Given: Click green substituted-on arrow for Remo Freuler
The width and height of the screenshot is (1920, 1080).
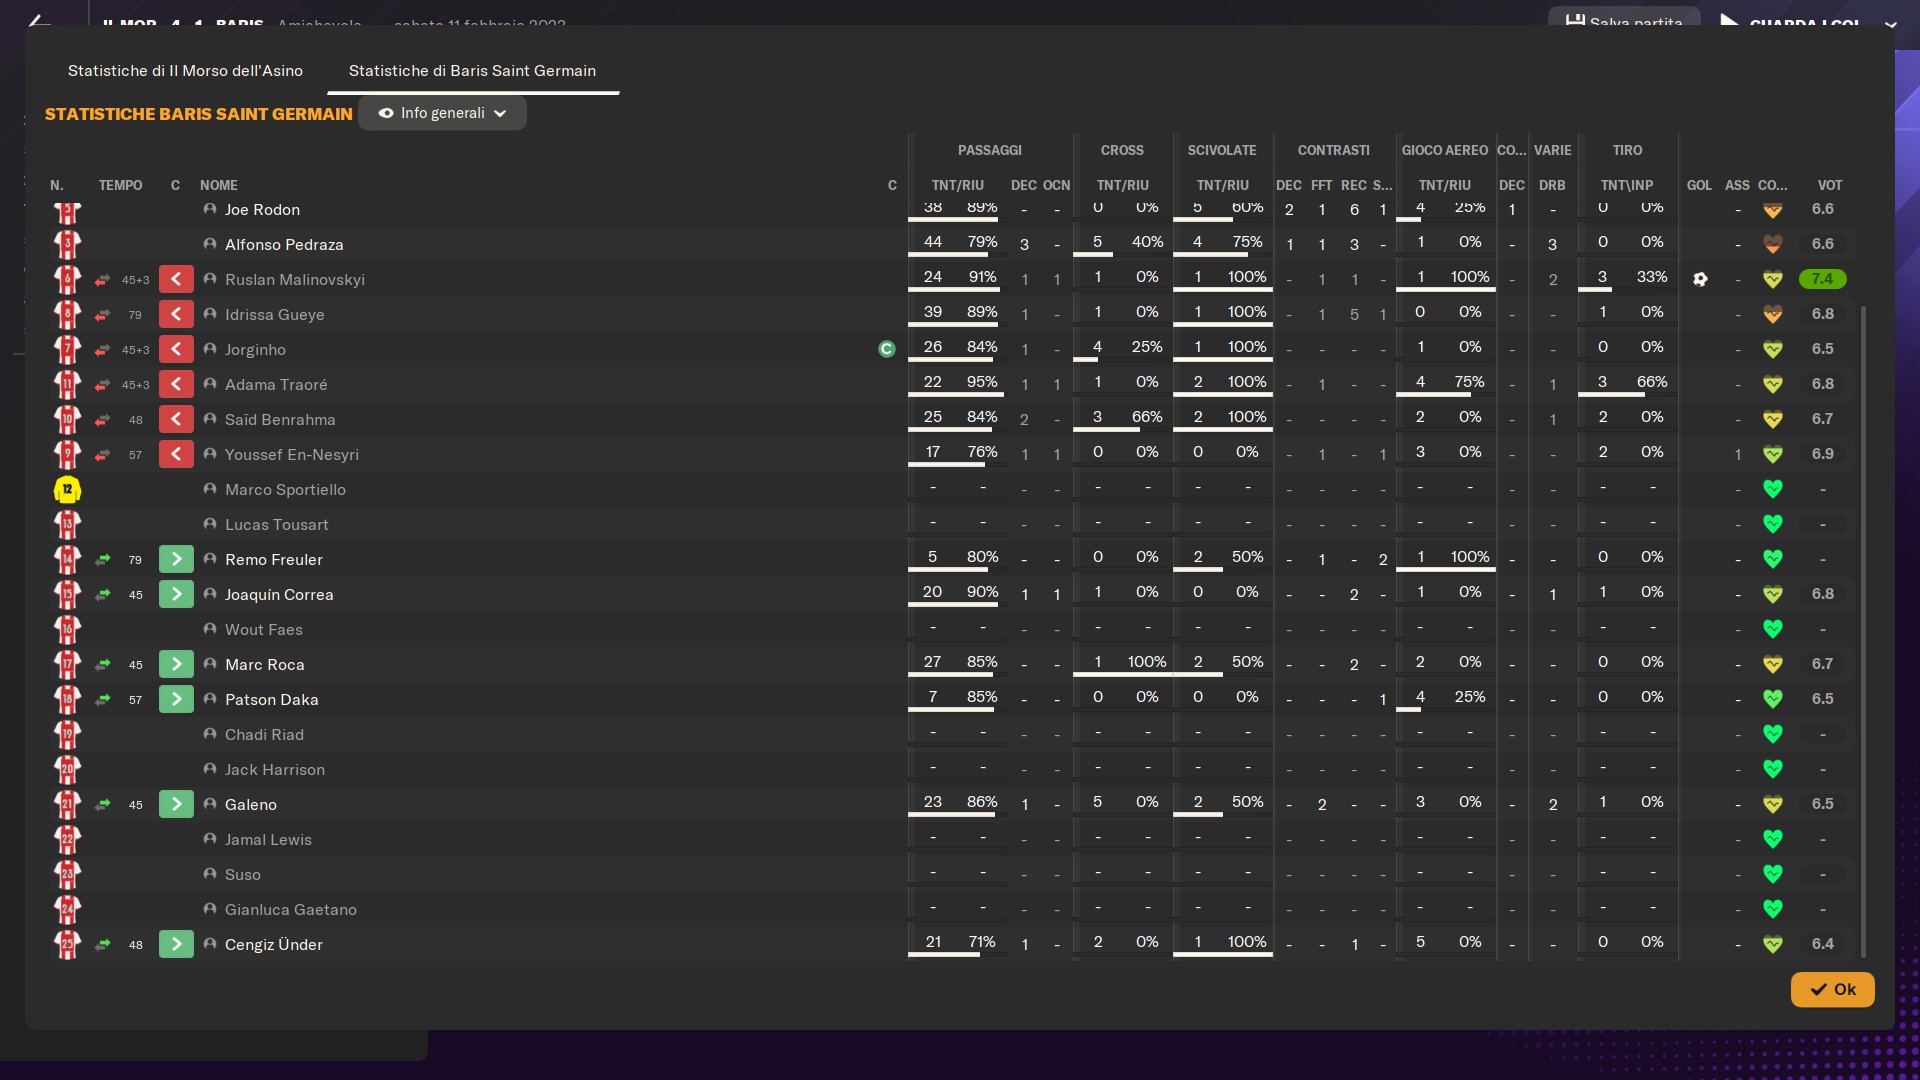Looking at the screenshot, I should pyautogui.click(x=176, y=559).
